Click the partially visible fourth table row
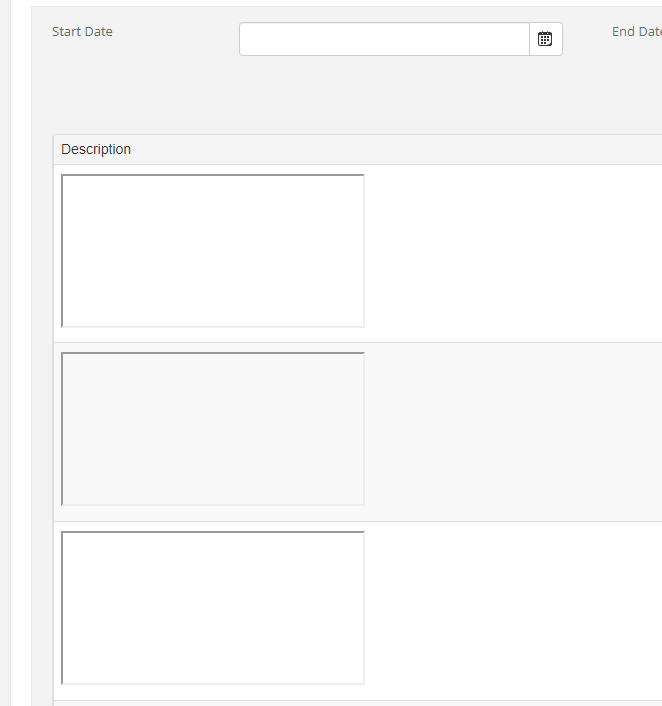 tap(350, 703)
